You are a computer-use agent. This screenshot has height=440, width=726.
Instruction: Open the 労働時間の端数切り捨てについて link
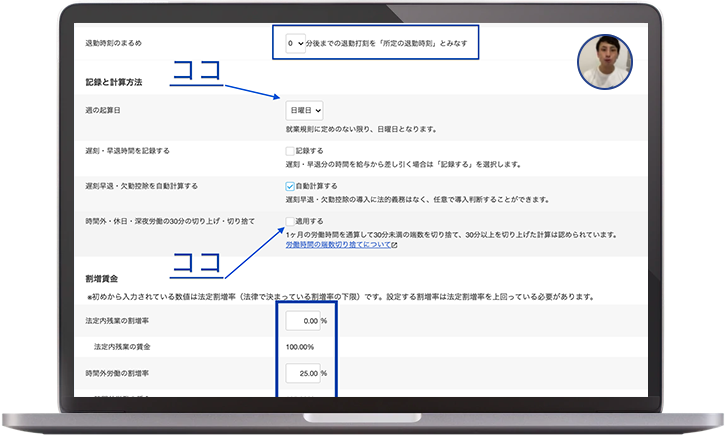pos(338,245)
